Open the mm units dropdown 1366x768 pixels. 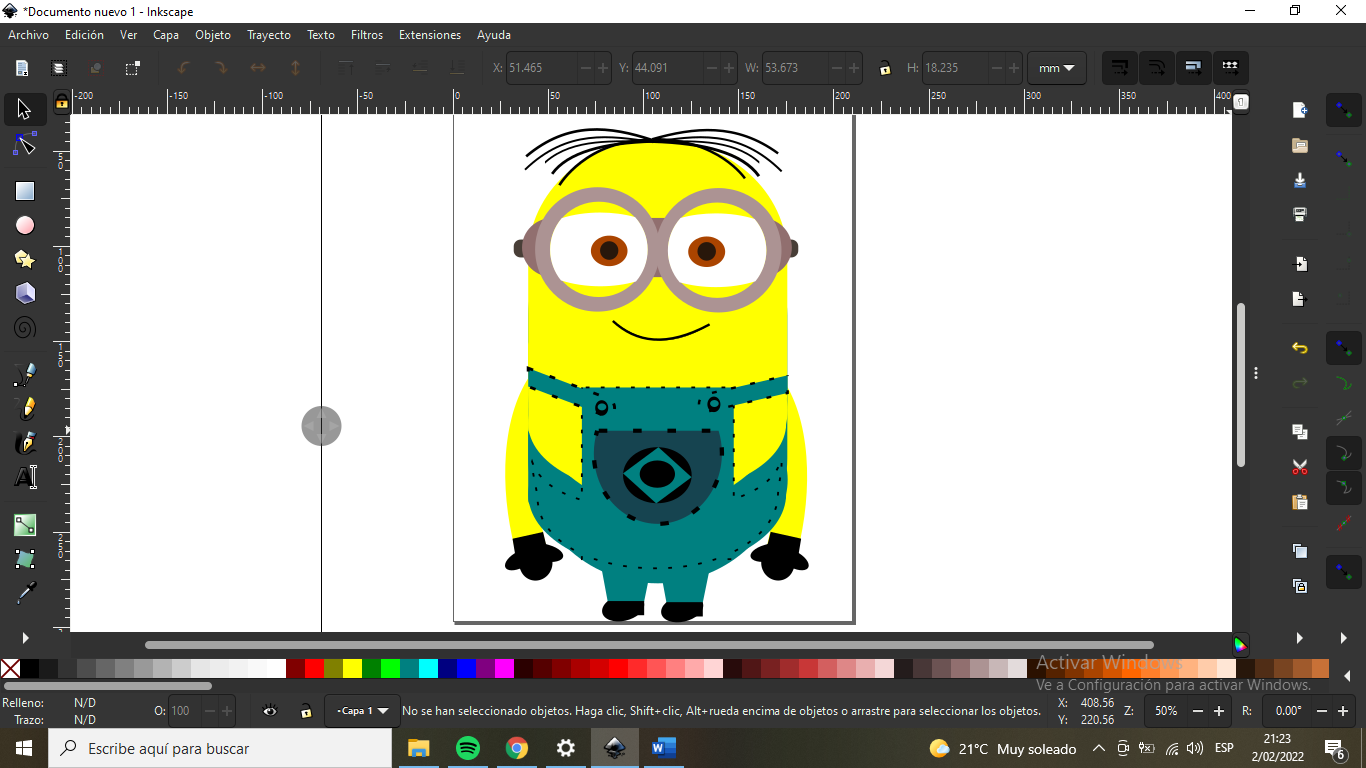1056,68
